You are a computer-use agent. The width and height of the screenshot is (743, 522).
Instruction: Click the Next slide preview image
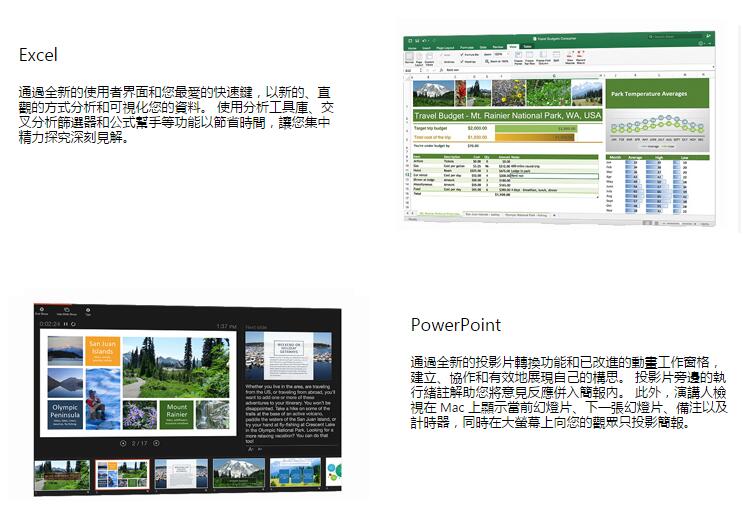point(288,356)
